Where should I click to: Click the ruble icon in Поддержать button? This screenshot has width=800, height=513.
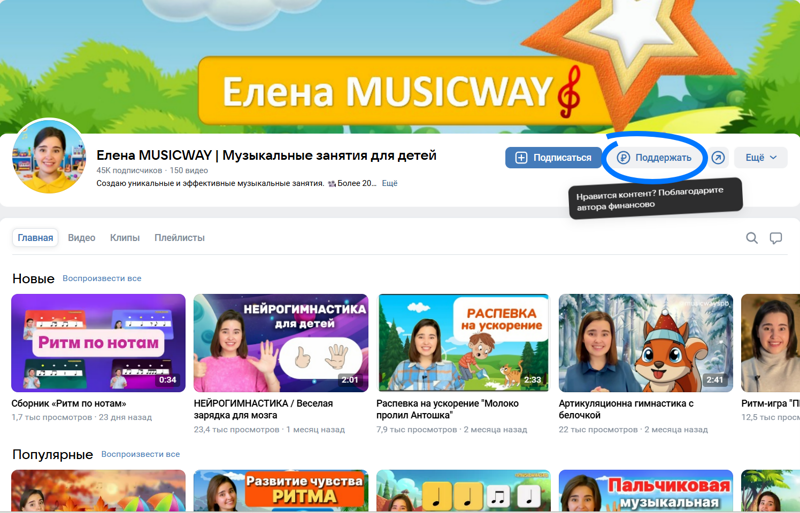(x=623, y=158)
